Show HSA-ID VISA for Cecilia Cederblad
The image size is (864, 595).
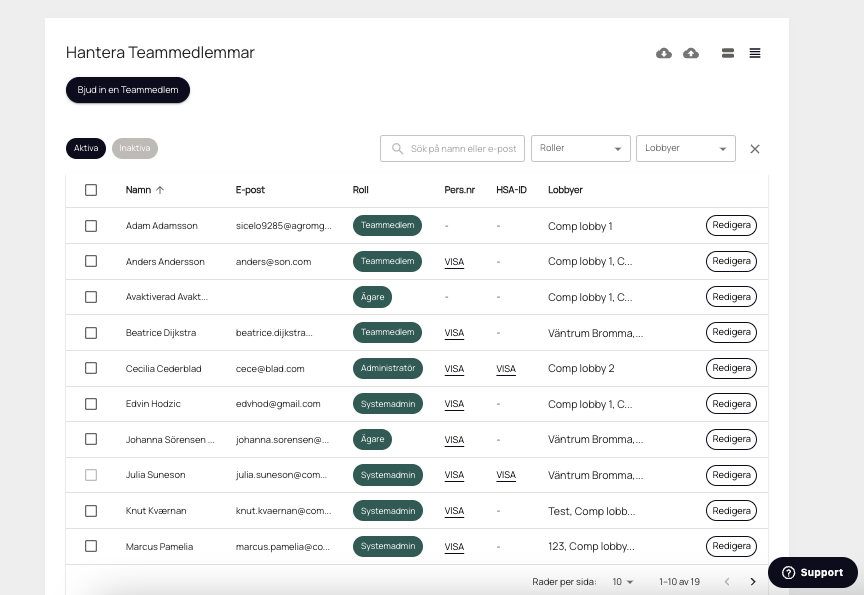[506, 369]
